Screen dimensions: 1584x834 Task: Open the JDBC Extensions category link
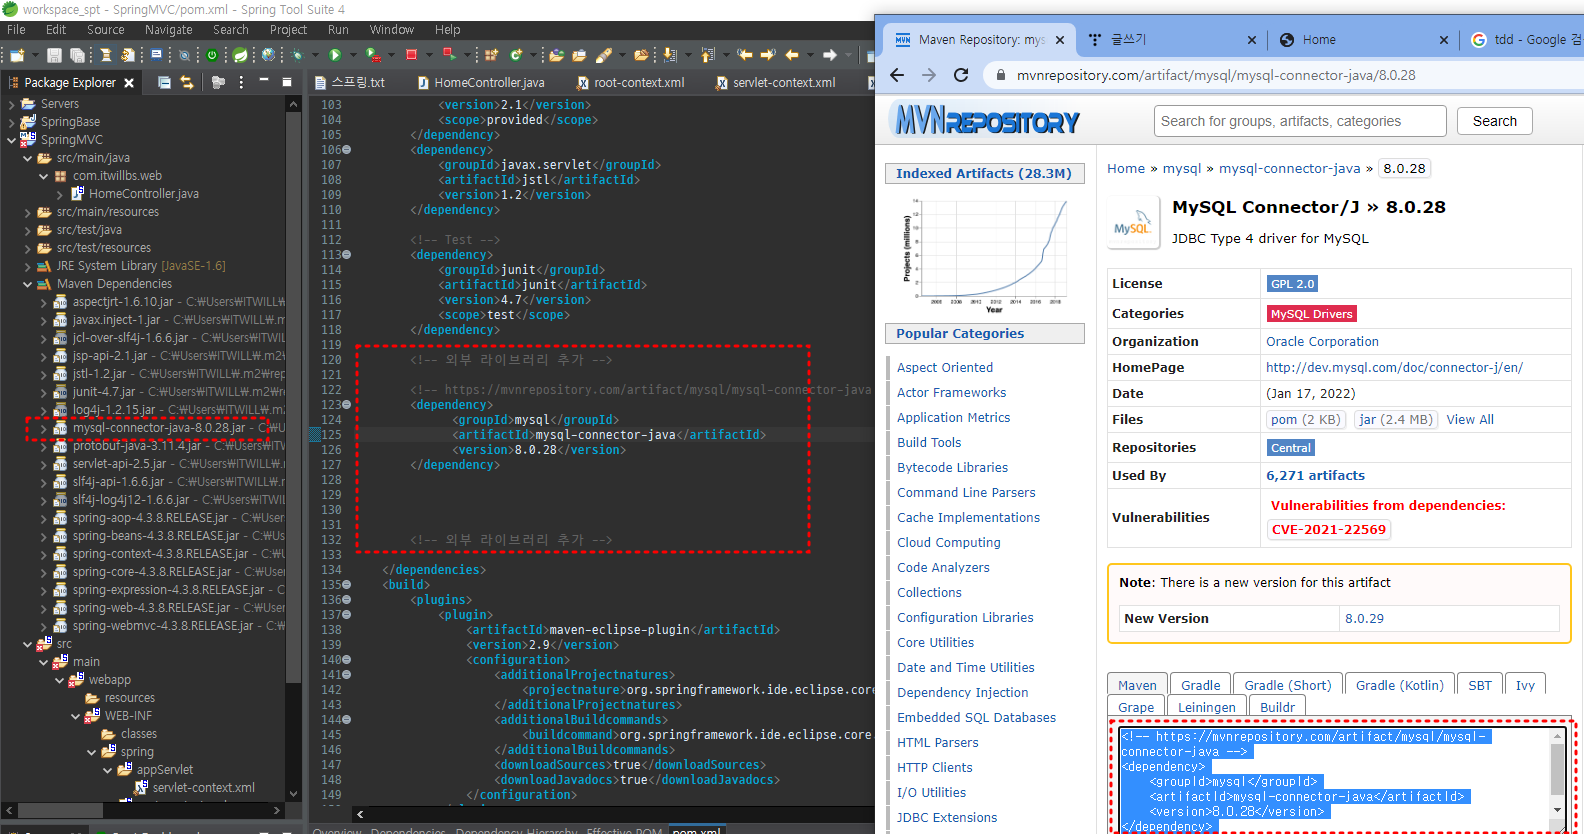pyautogui.click(x=947, y=818)
